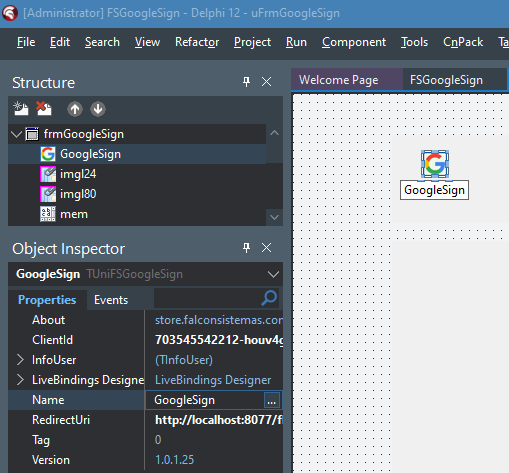Click the LiveBindings Designer link value

[x=213, y=380]
